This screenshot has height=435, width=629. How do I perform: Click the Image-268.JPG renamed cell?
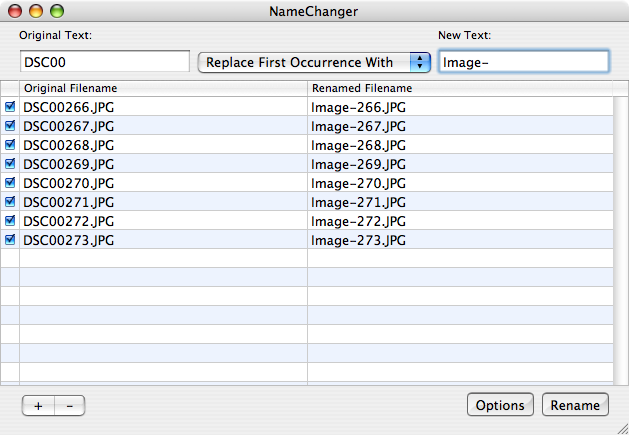[358, 145]
